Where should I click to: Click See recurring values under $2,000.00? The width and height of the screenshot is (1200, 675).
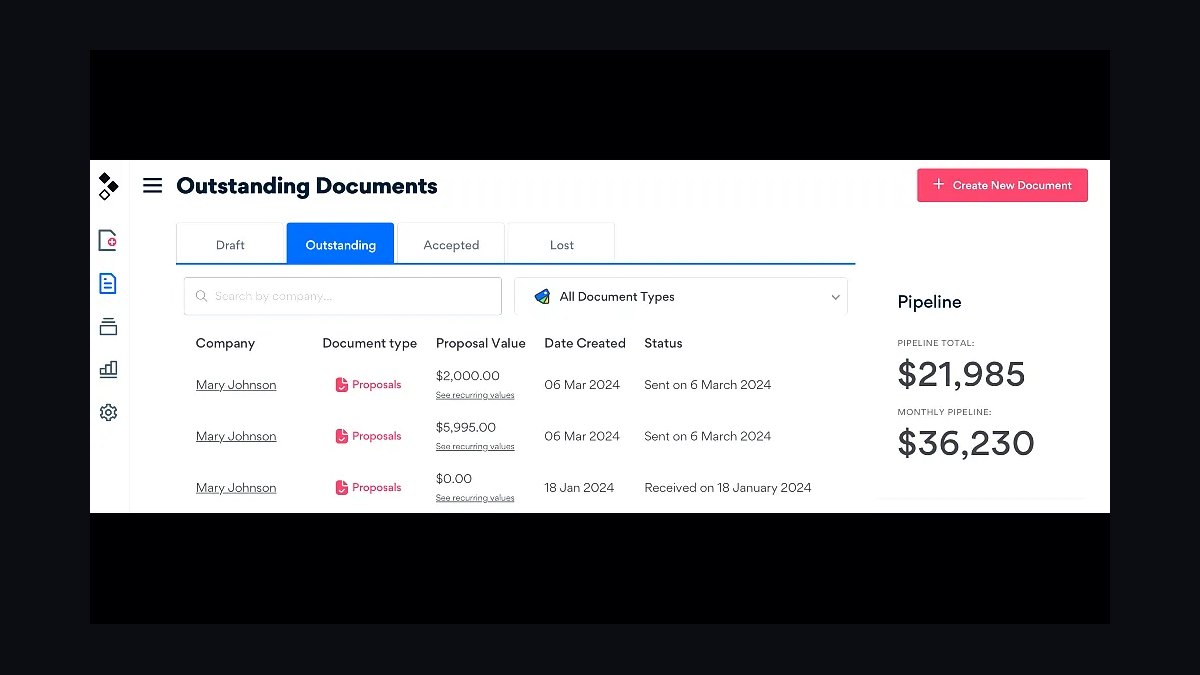point(475,396)
